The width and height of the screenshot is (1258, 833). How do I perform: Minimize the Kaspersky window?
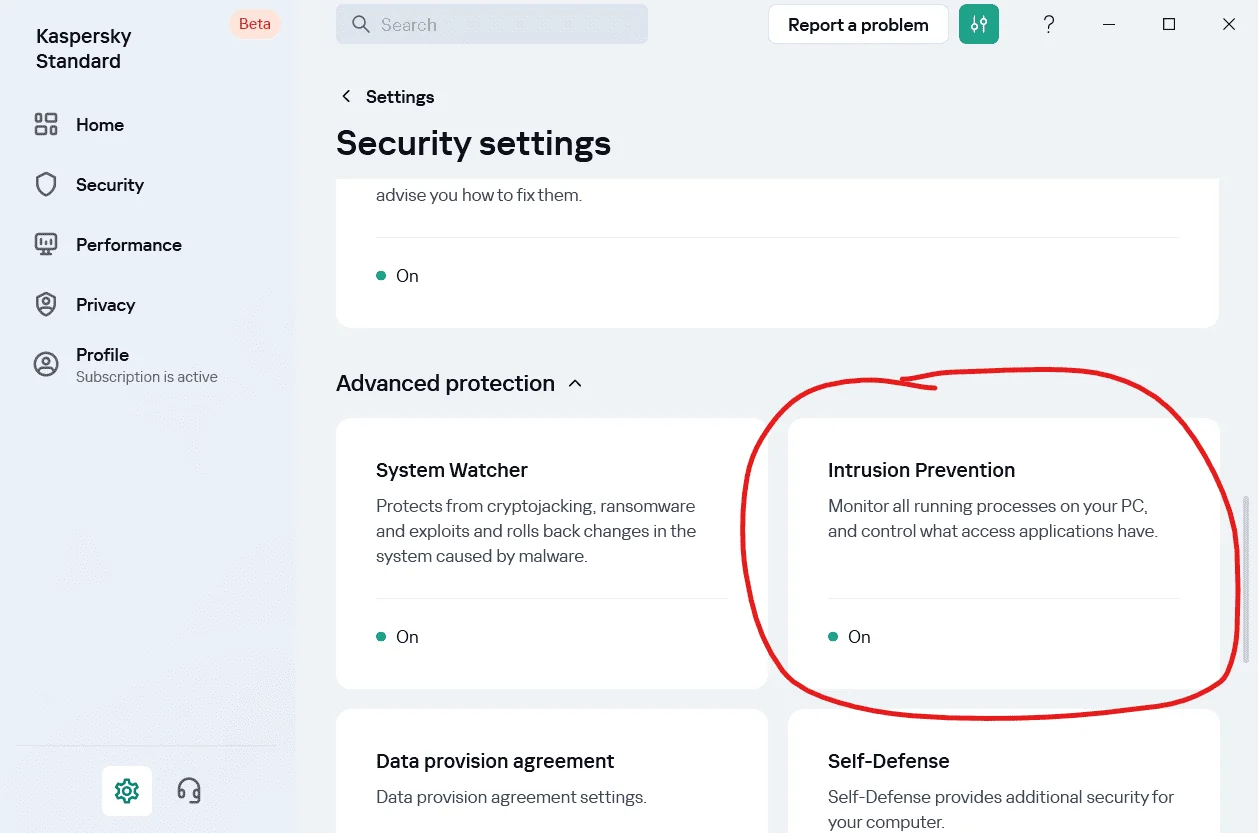1109,24
